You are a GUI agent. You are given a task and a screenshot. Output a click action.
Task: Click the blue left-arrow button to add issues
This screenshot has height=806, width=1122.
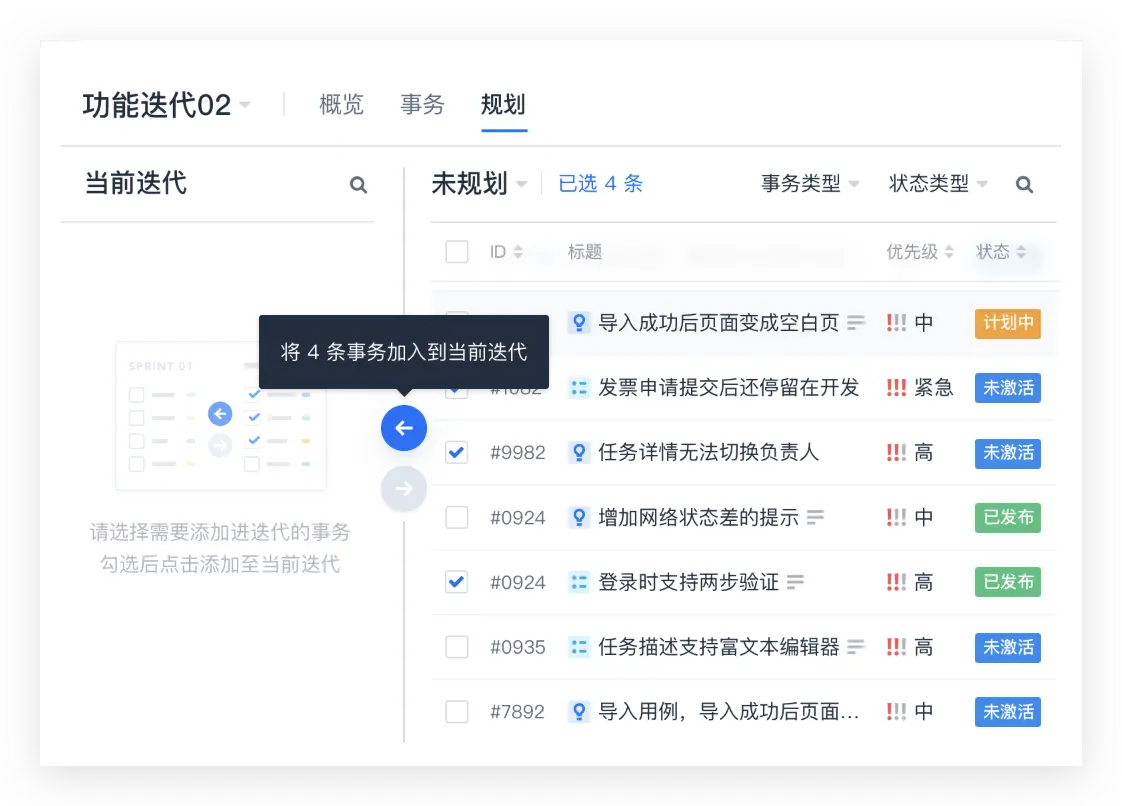[x=404, y=428]
